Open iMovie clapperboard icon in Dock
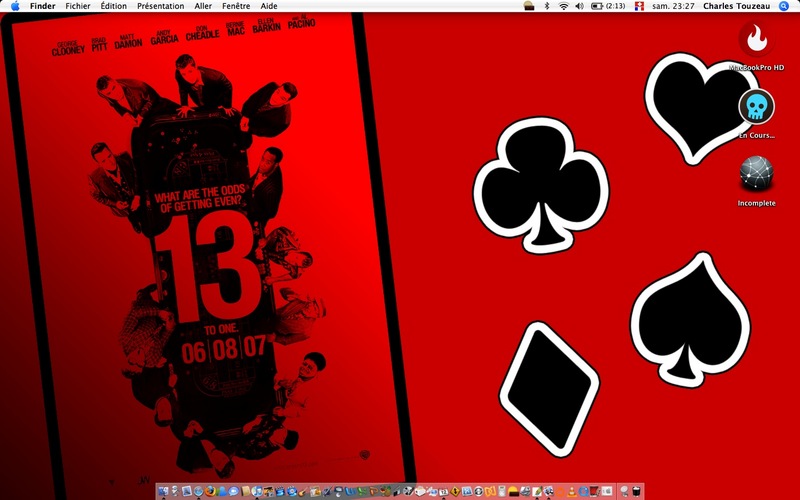This screenshot has width=800, height=500. coord(280,491)
